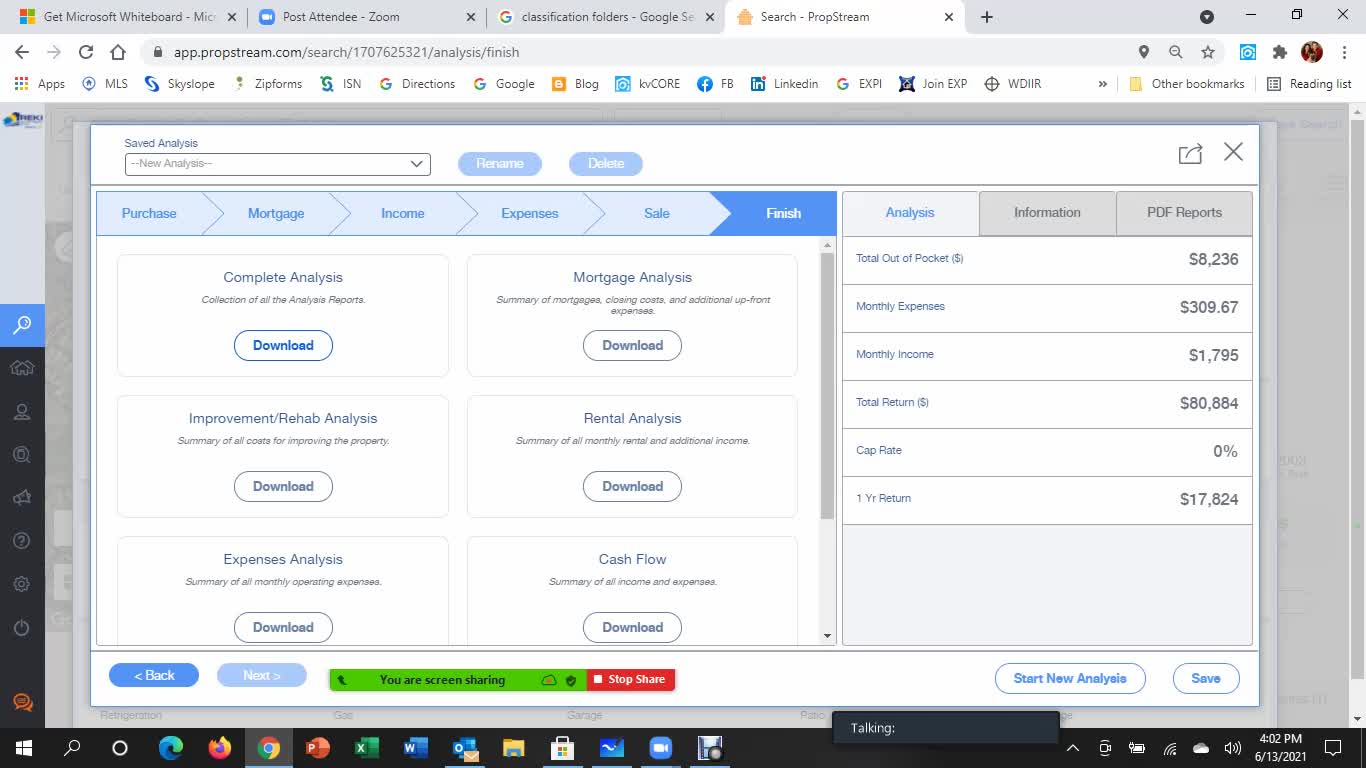This screenshot has height=768, width=1366.
Task: Go to the Sale step
Action: click(x=657, y=213)
